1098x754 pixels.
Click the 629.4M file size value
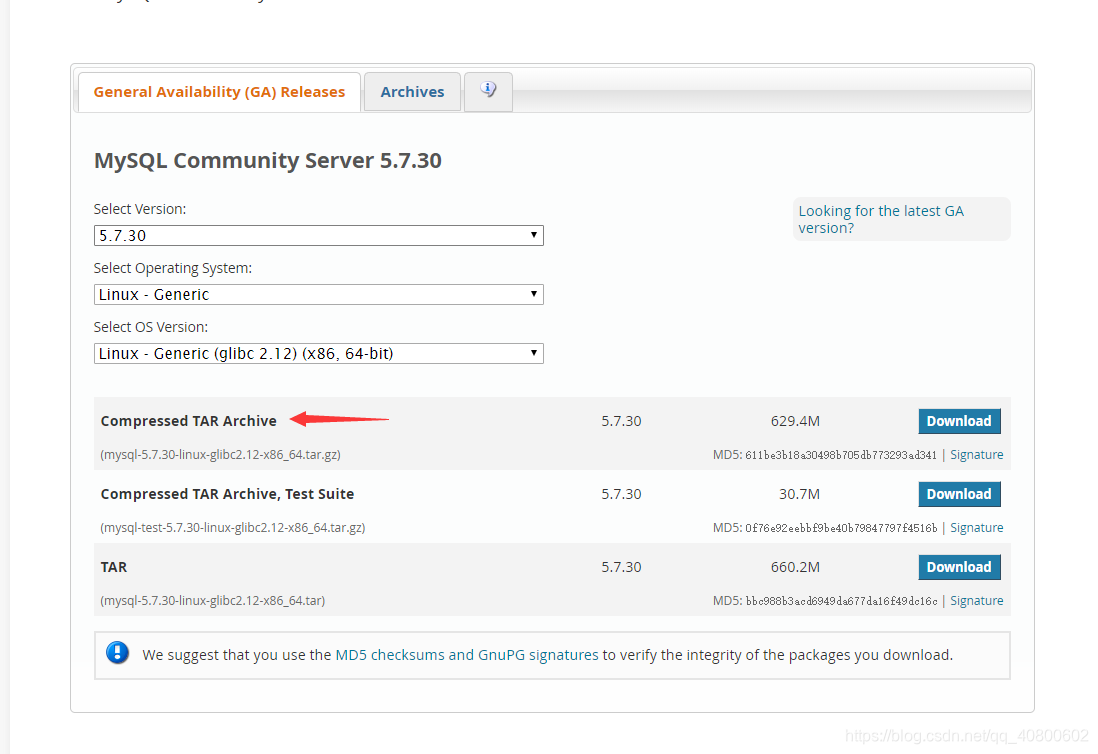(795, 421)
